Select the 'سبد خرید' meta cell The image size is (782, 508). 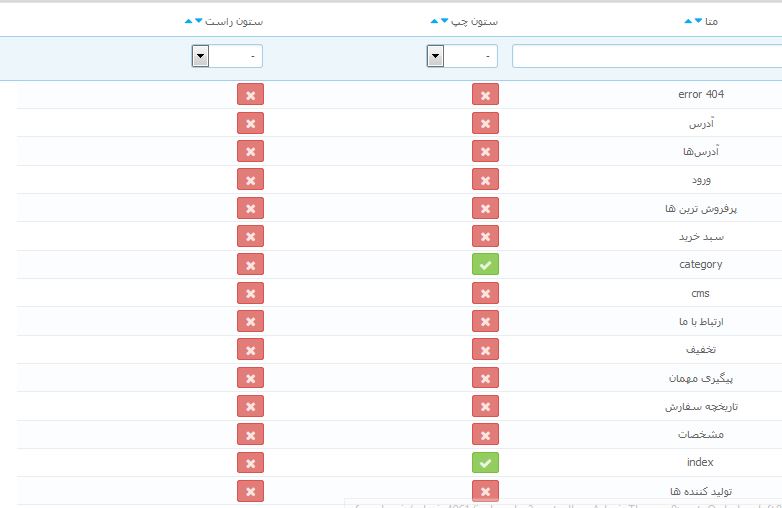(x=701, y=237)
